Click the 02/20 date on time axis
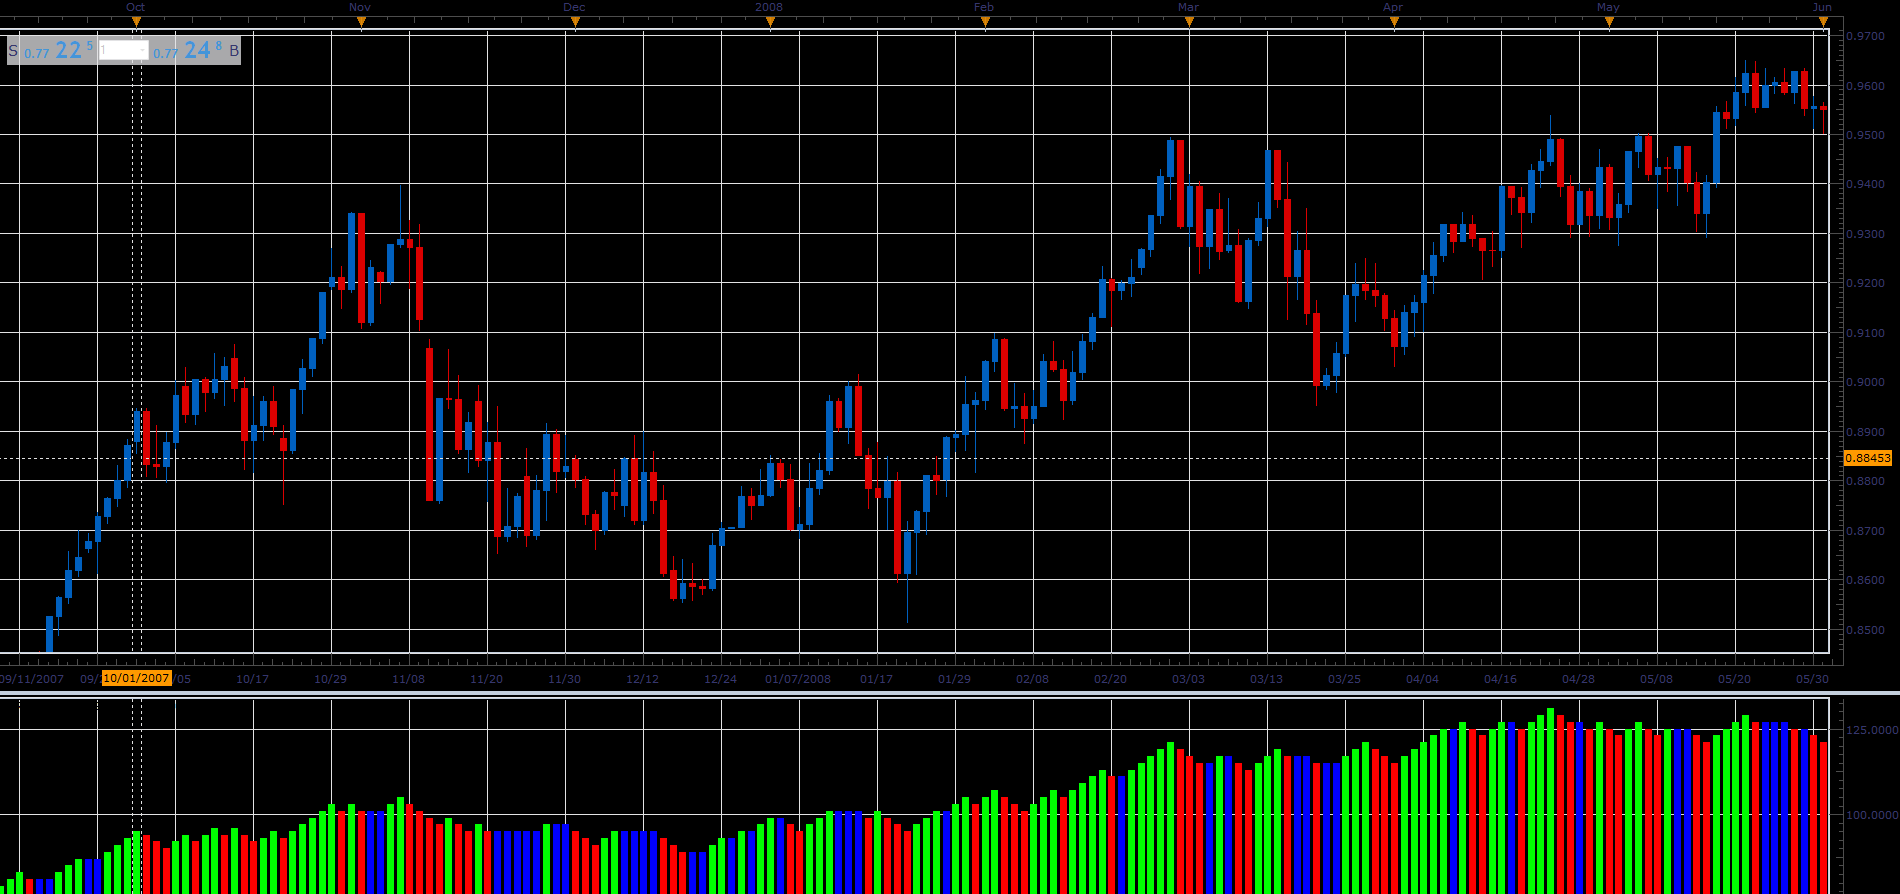 (x=1110, y=679)
